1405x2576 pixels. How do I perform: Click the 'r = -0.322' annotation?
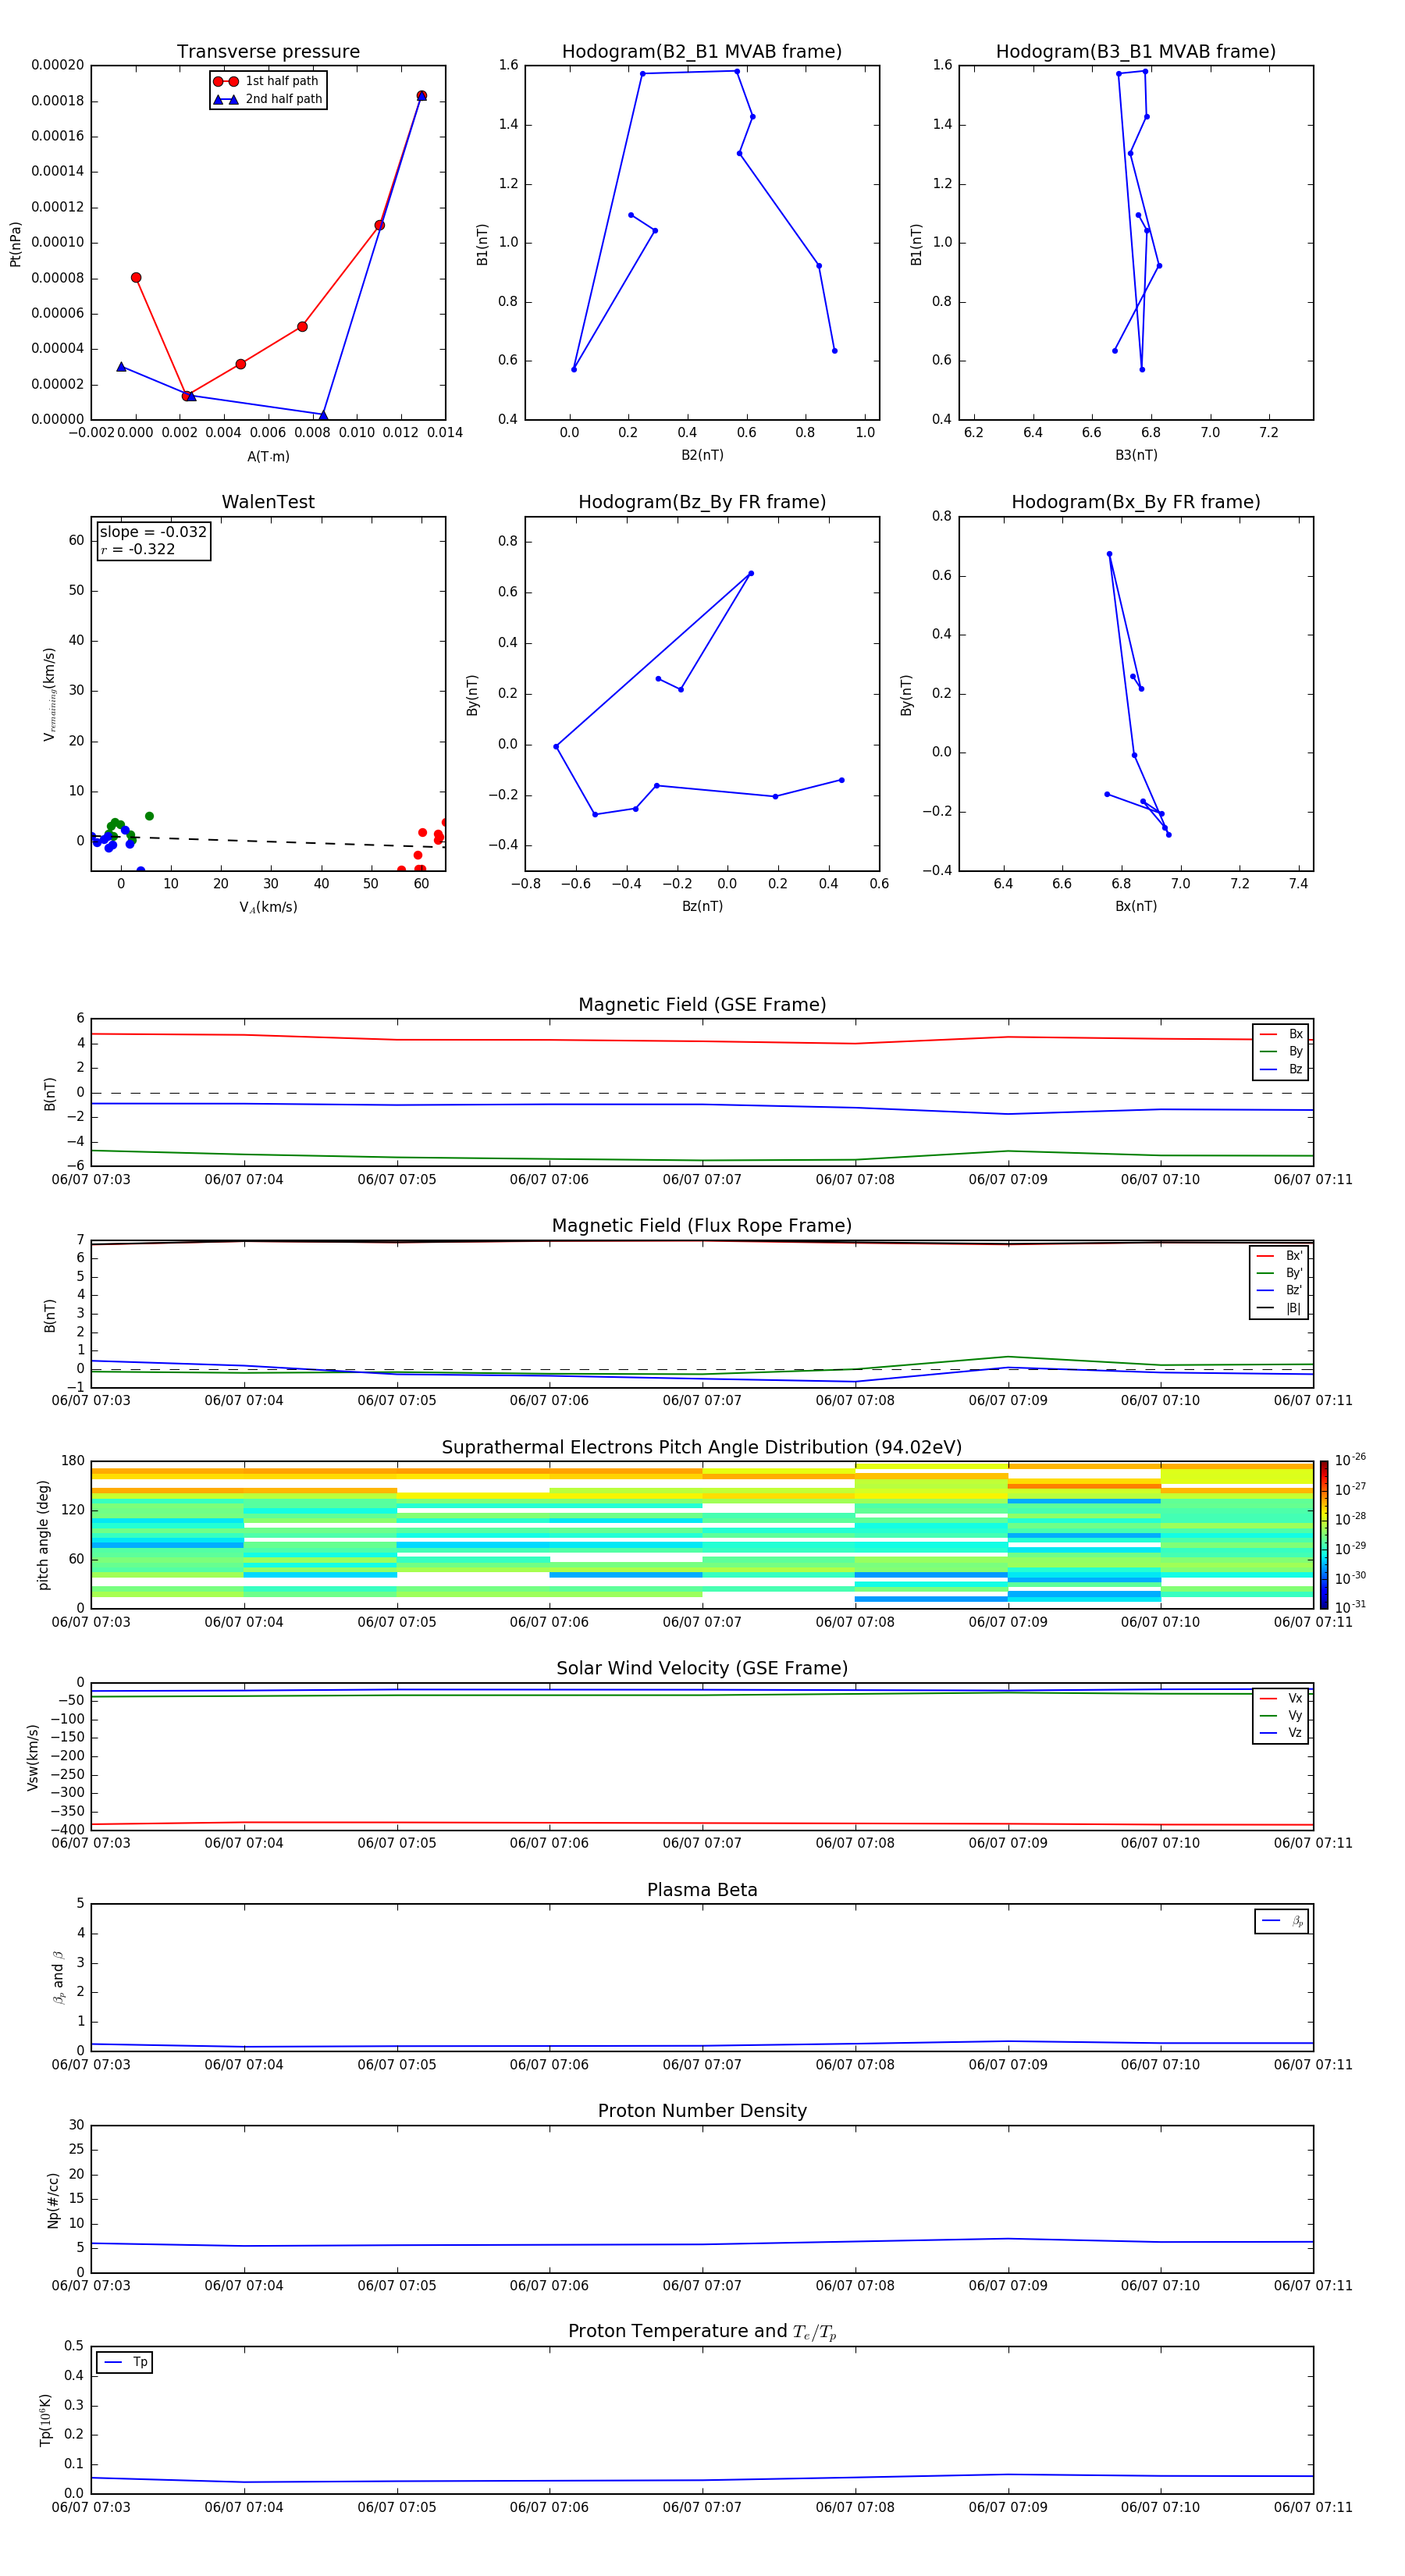138,549
